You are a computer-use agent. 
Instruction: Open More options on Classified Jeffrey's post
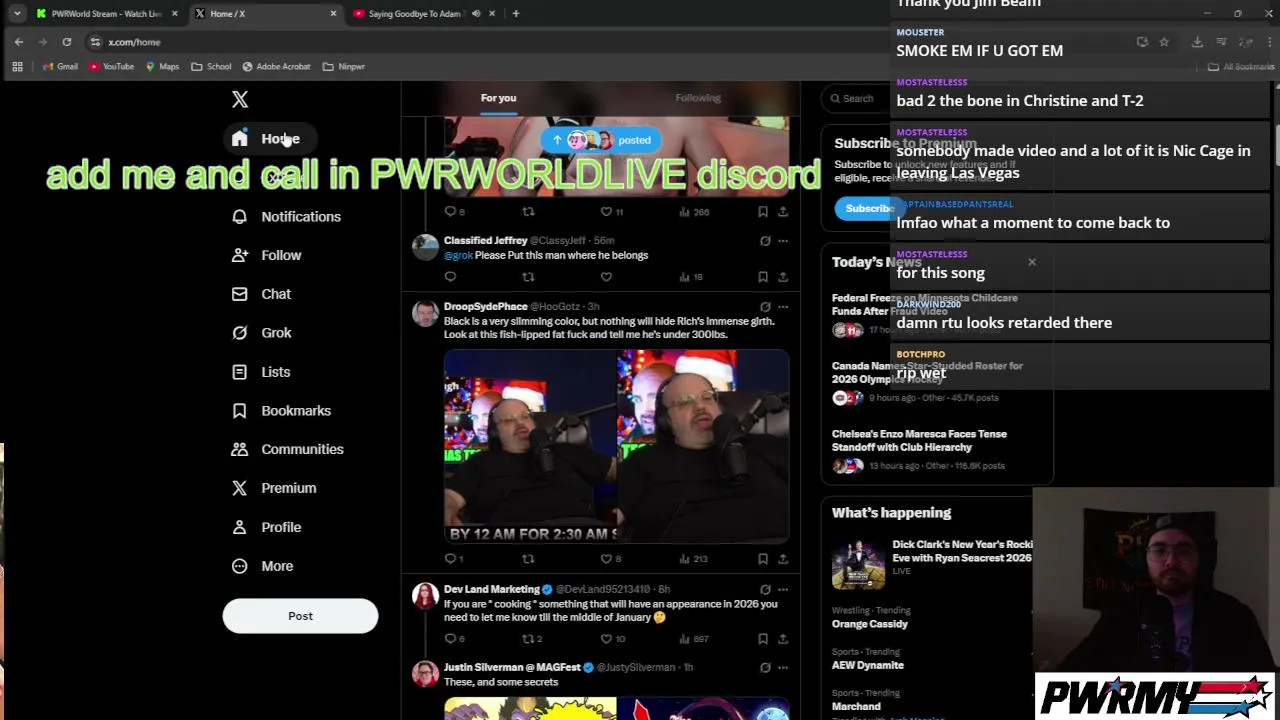(x=783, y=241)
